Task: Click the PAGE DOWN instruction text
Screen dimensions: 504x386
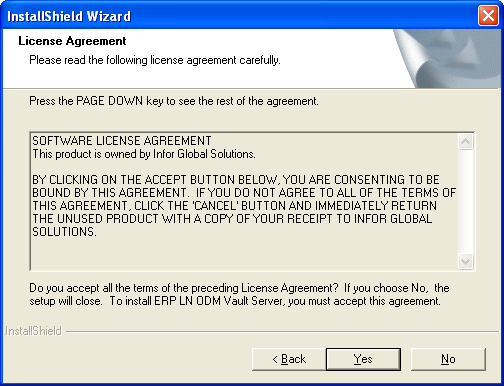Action: (174, 101)
